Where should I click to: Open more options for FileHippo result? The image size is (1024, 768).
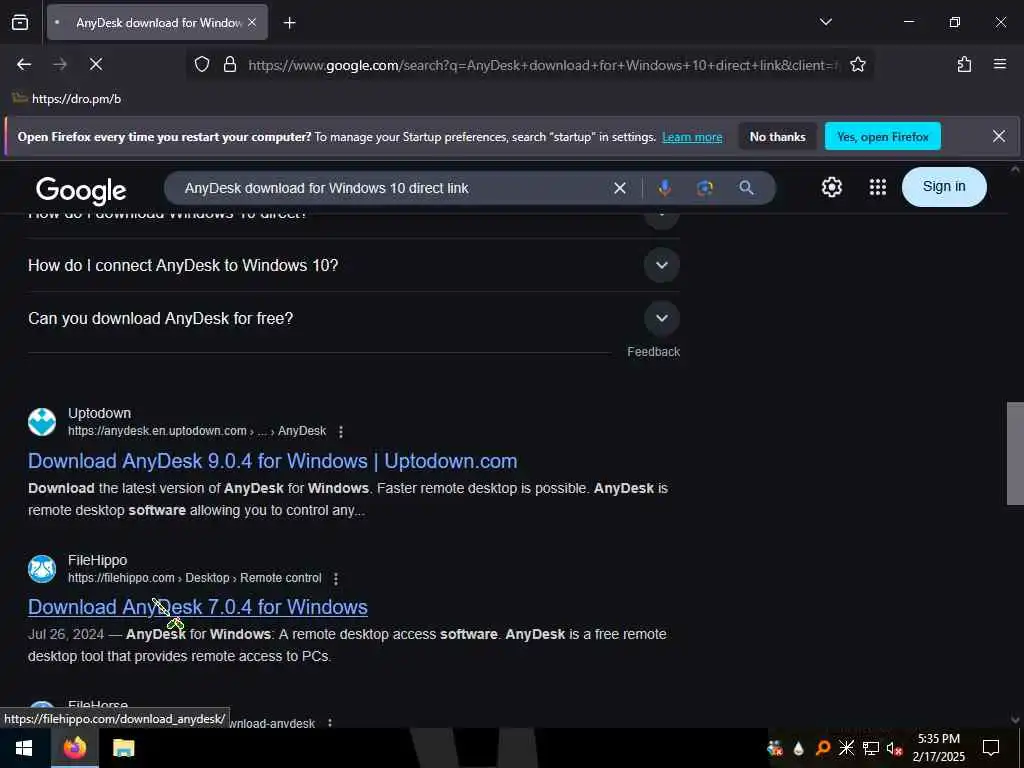pyautogui.click(x=336, y=579)
